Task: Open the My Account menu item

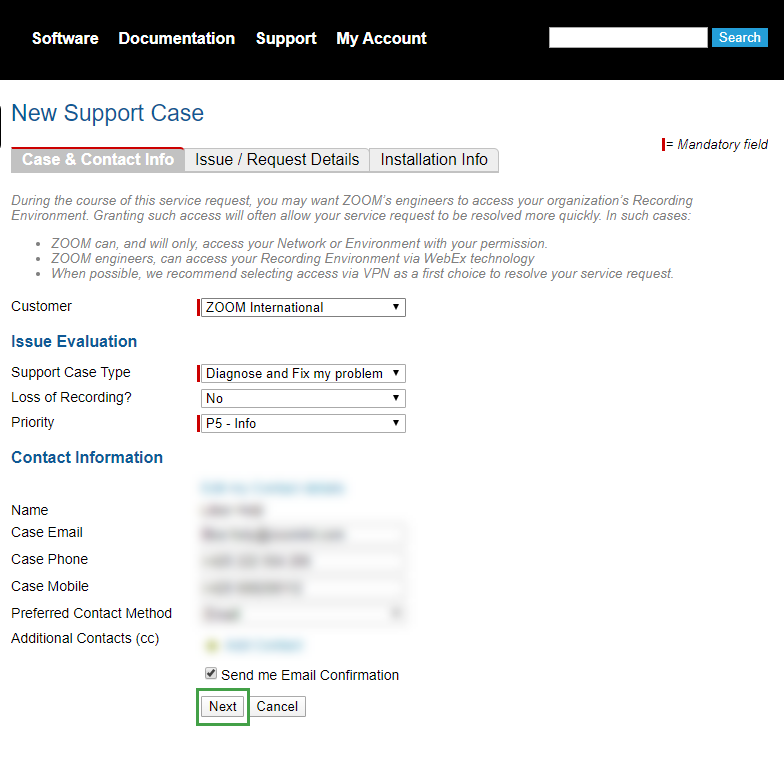Action: [x=381, y=38]
